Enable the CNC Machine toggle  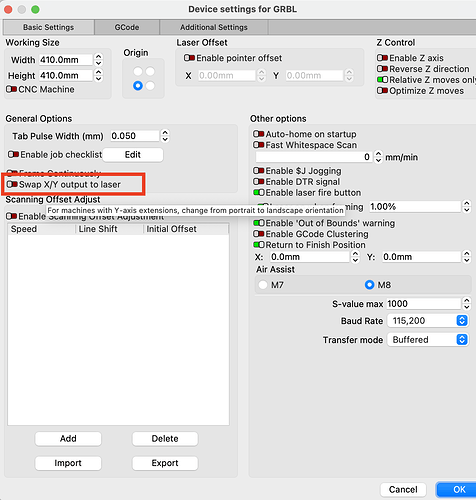pyautogui.click(x=11, y=89)
